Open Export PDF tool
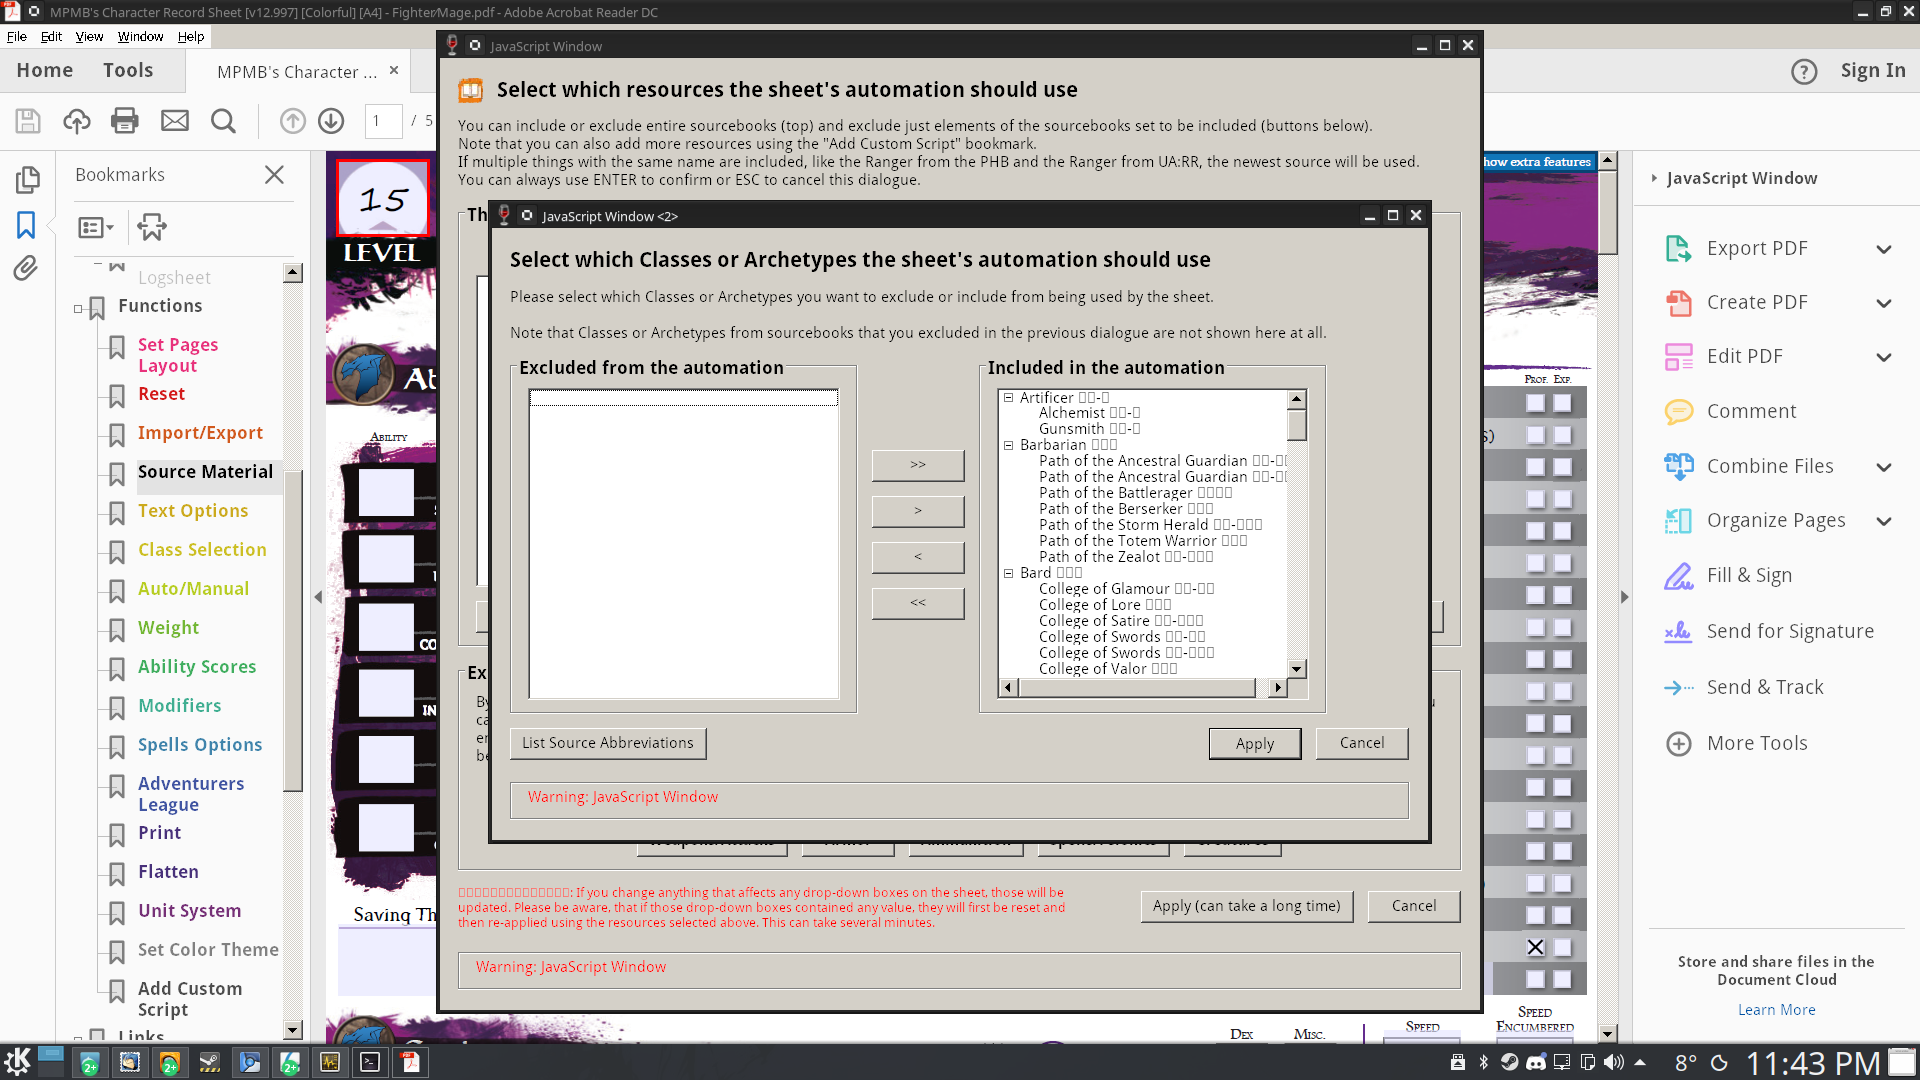The image size is (1920, 1080). click(1756, 248)
